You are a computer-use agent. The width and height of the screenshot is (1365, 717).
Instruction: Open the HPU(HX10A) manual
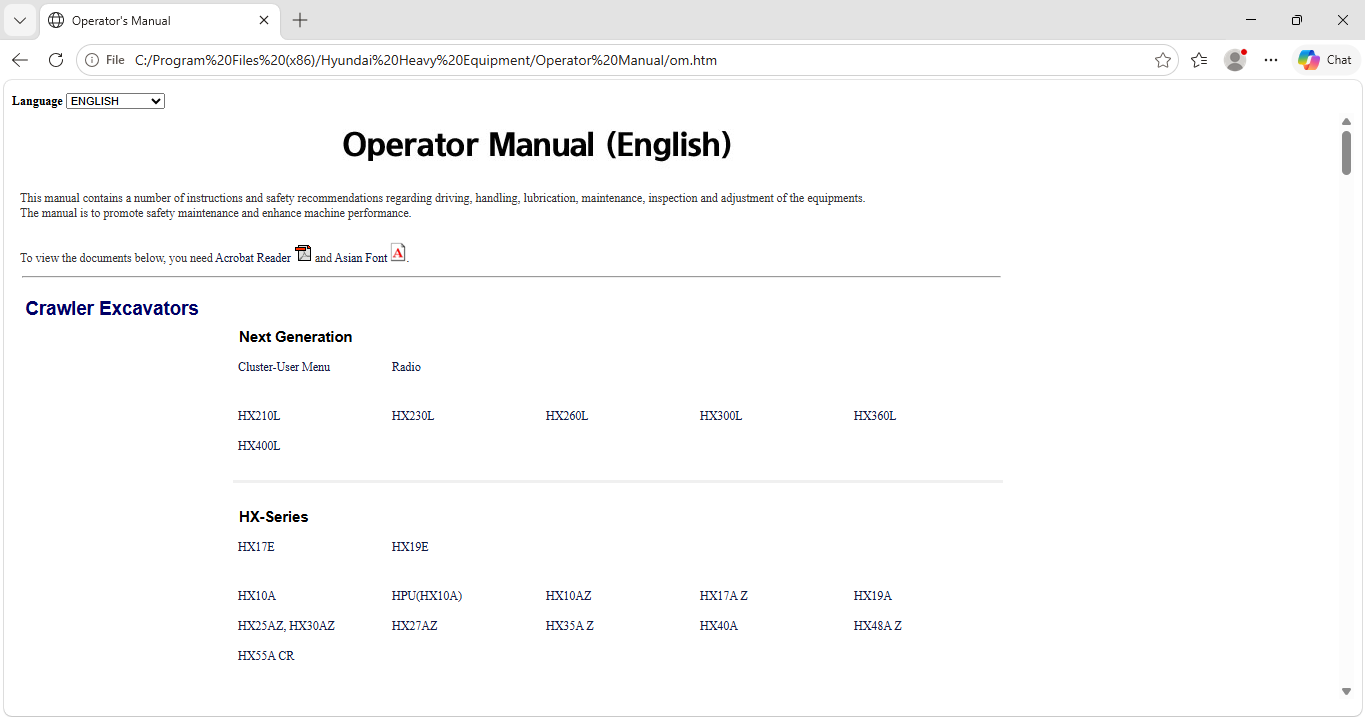[427, 596]
